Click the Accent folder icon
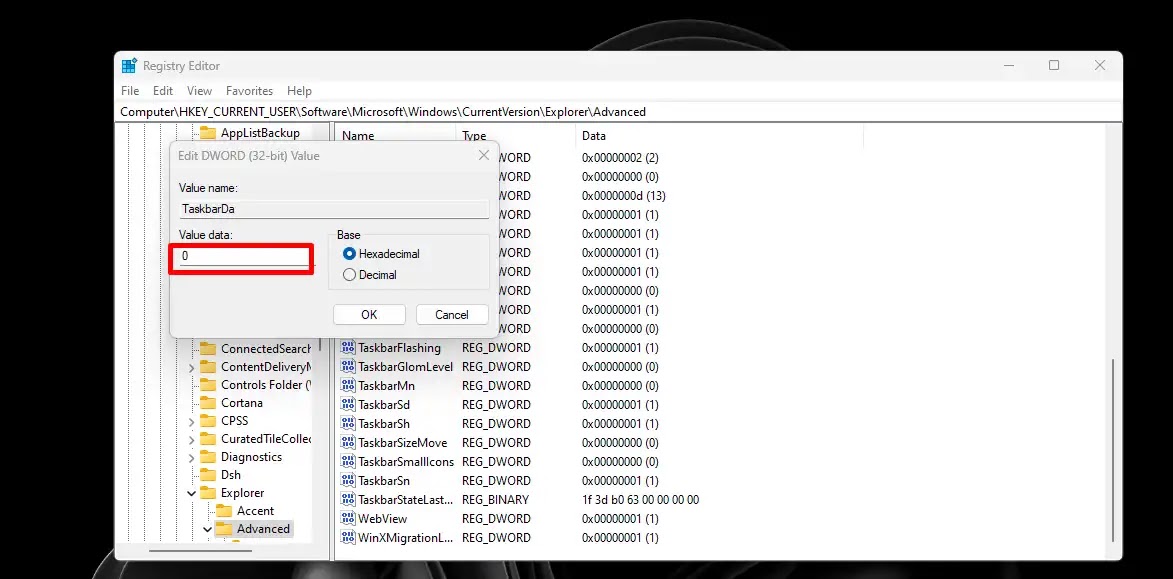The width and height of the screenshot is (1173, 579). coord(224,511)
